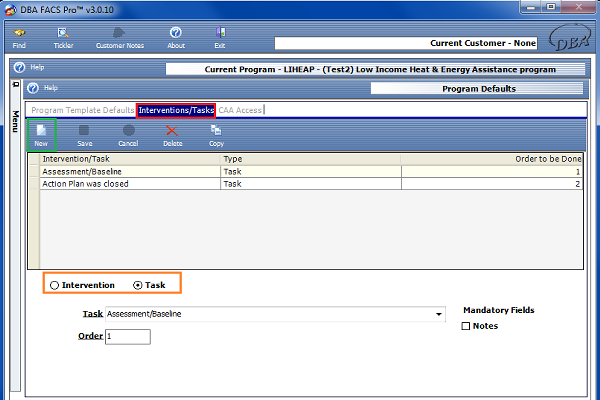Open the Find tool in top toolbar
600x400 pixels.
click(19, 38)
